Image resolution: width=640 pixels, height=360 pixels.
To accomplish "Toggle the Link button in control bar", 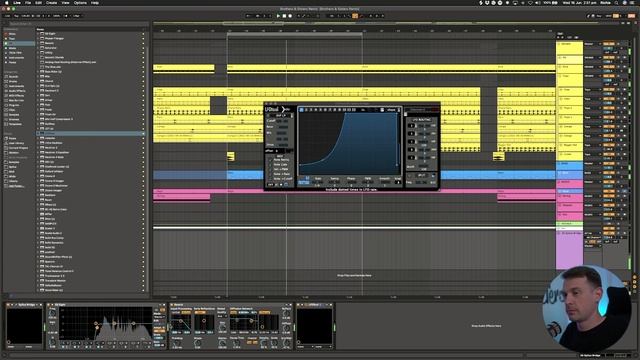I will [7, 16].
